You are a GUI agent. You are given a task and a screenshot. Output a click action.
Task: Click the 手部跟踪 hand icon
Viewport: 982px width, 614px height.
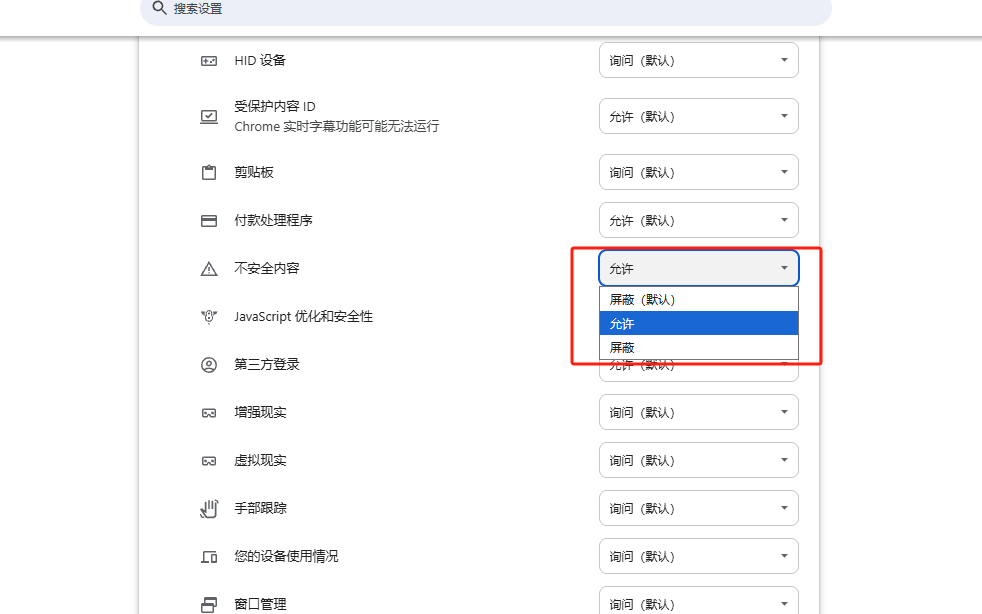208,507
